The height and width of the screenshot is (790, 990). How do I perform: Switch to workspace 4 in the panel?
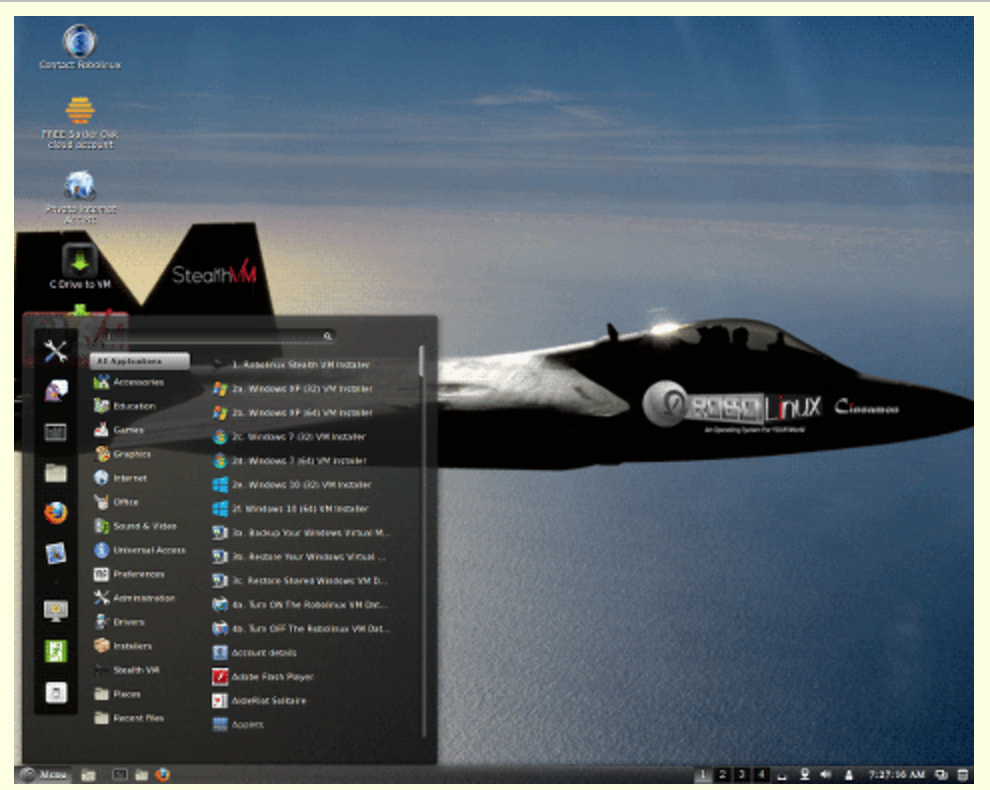click(x=762, y=774)
